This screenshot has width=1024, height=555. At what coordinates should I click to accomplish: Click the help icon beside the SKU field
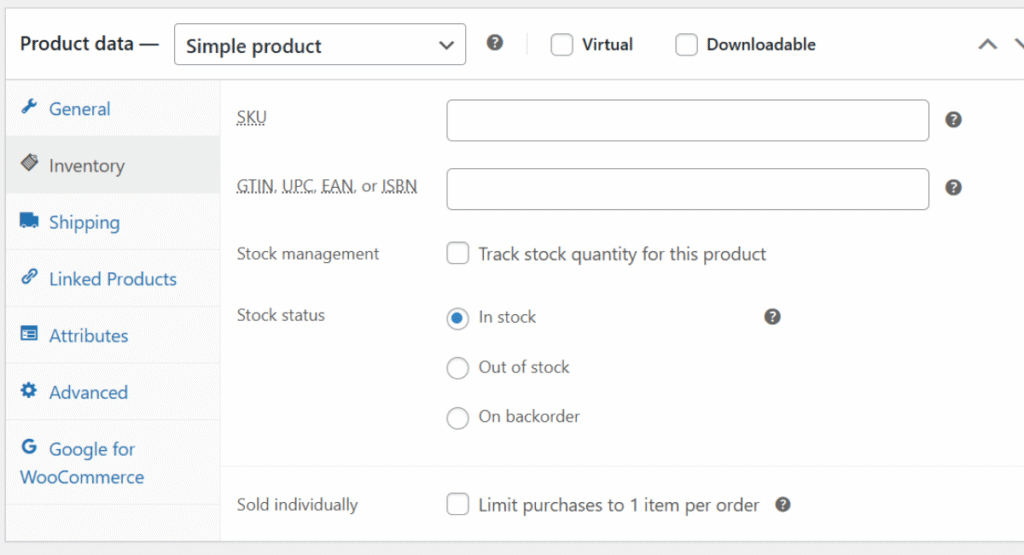click(x=953, y=120)
